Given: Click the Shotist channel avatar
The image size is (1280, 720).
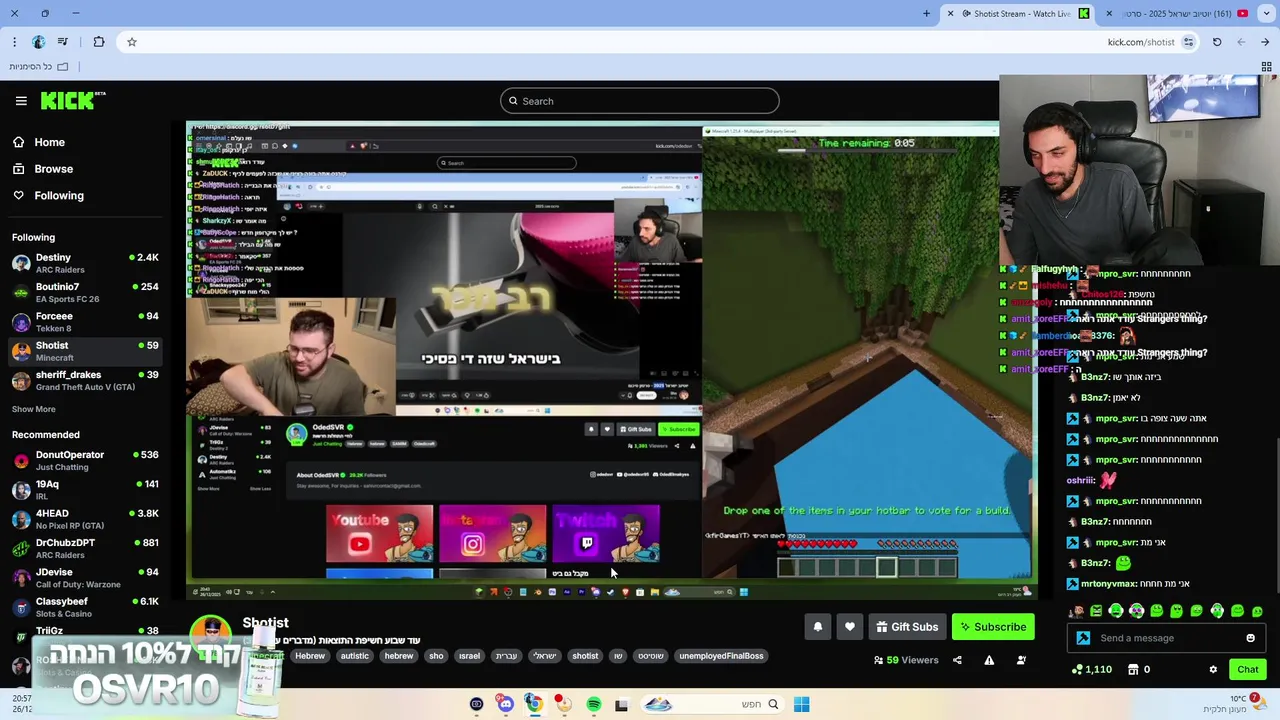Looking at the screenshot, I should [211, 633].
